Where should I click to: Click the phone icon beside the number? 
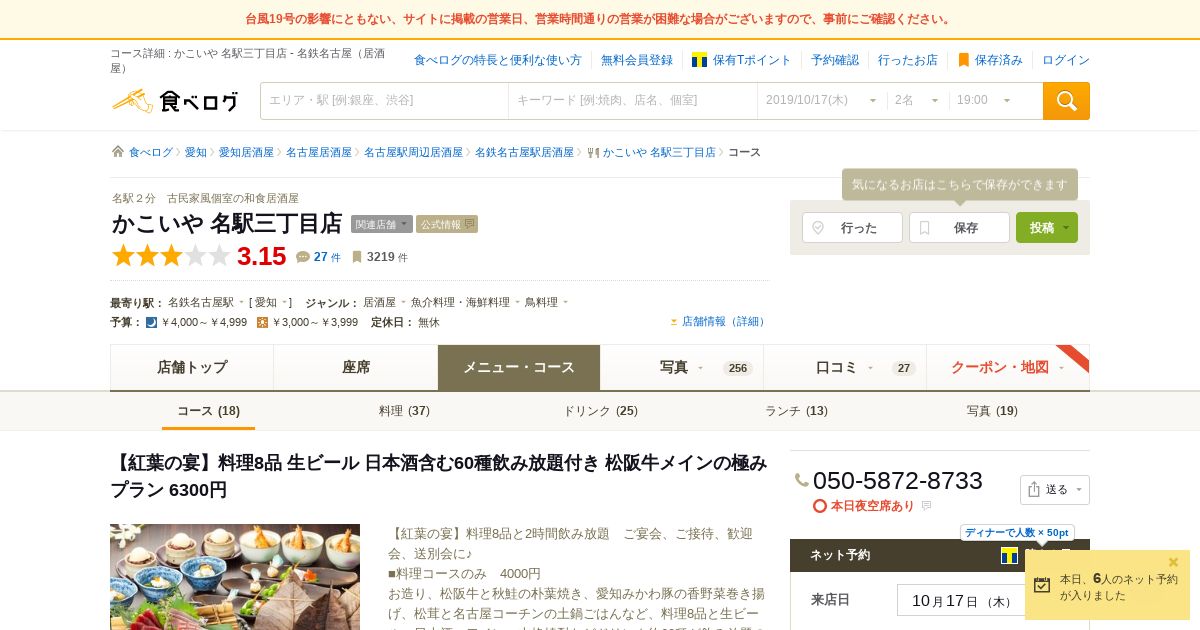click(802, 480)
